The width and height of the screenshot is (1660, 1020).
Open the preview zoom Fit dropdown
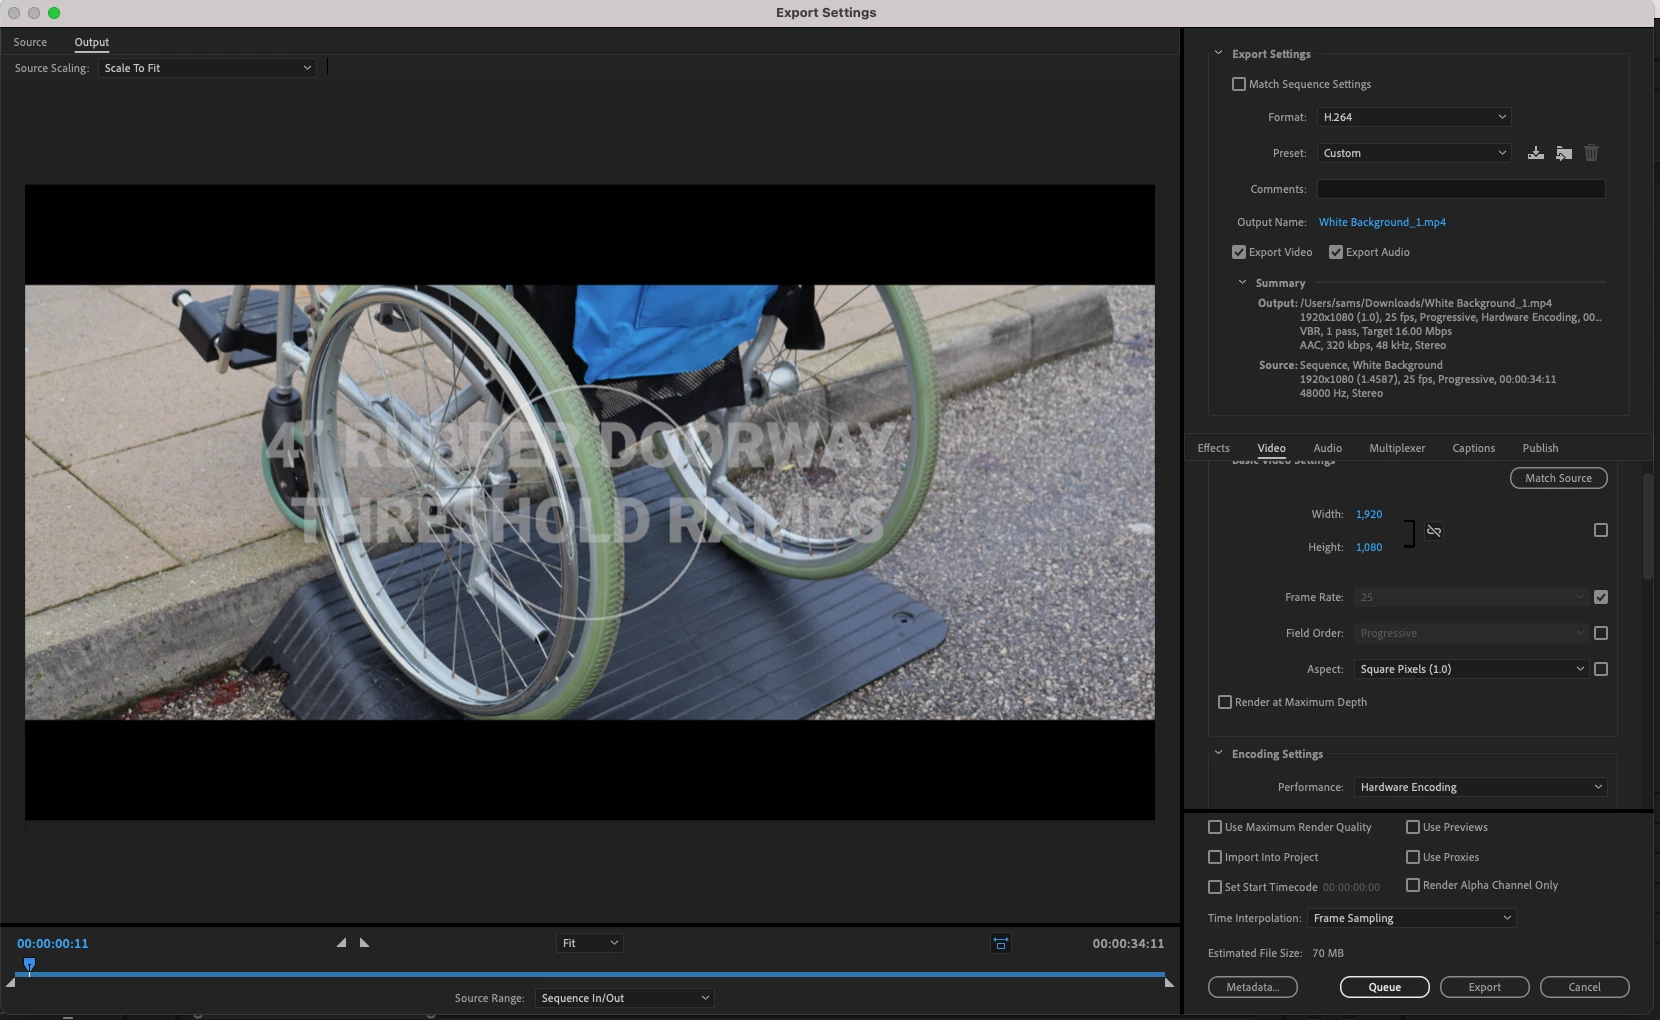[590, 943]
